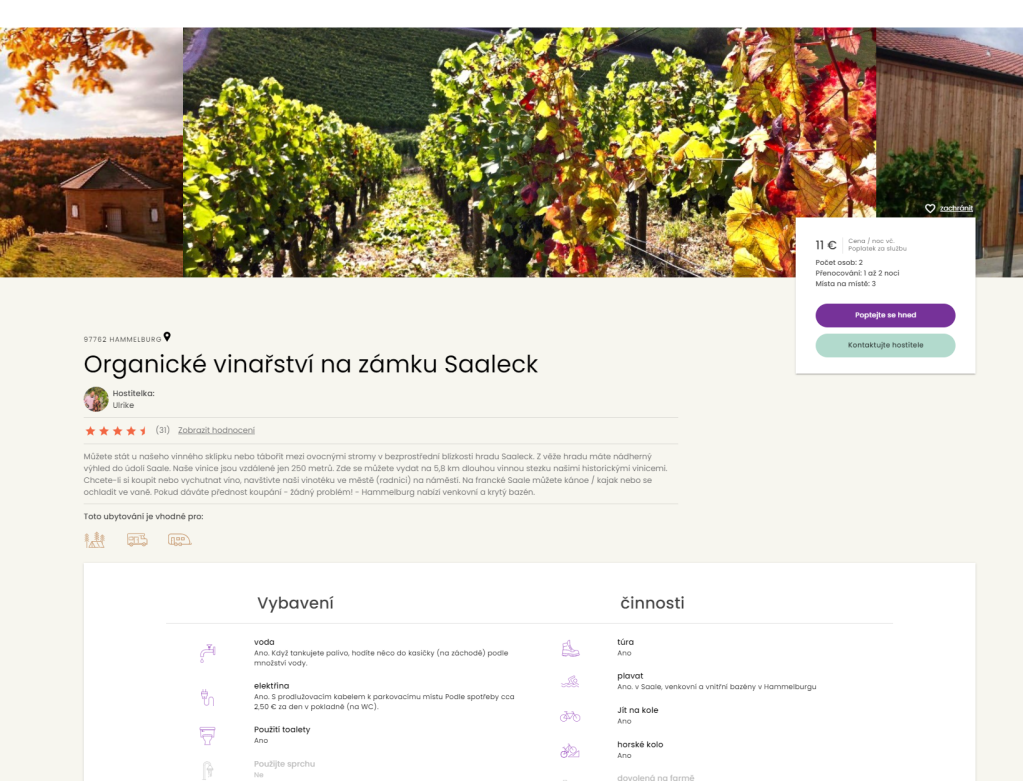Click the Kontaktujte hostitele button

tap(885, 345)
